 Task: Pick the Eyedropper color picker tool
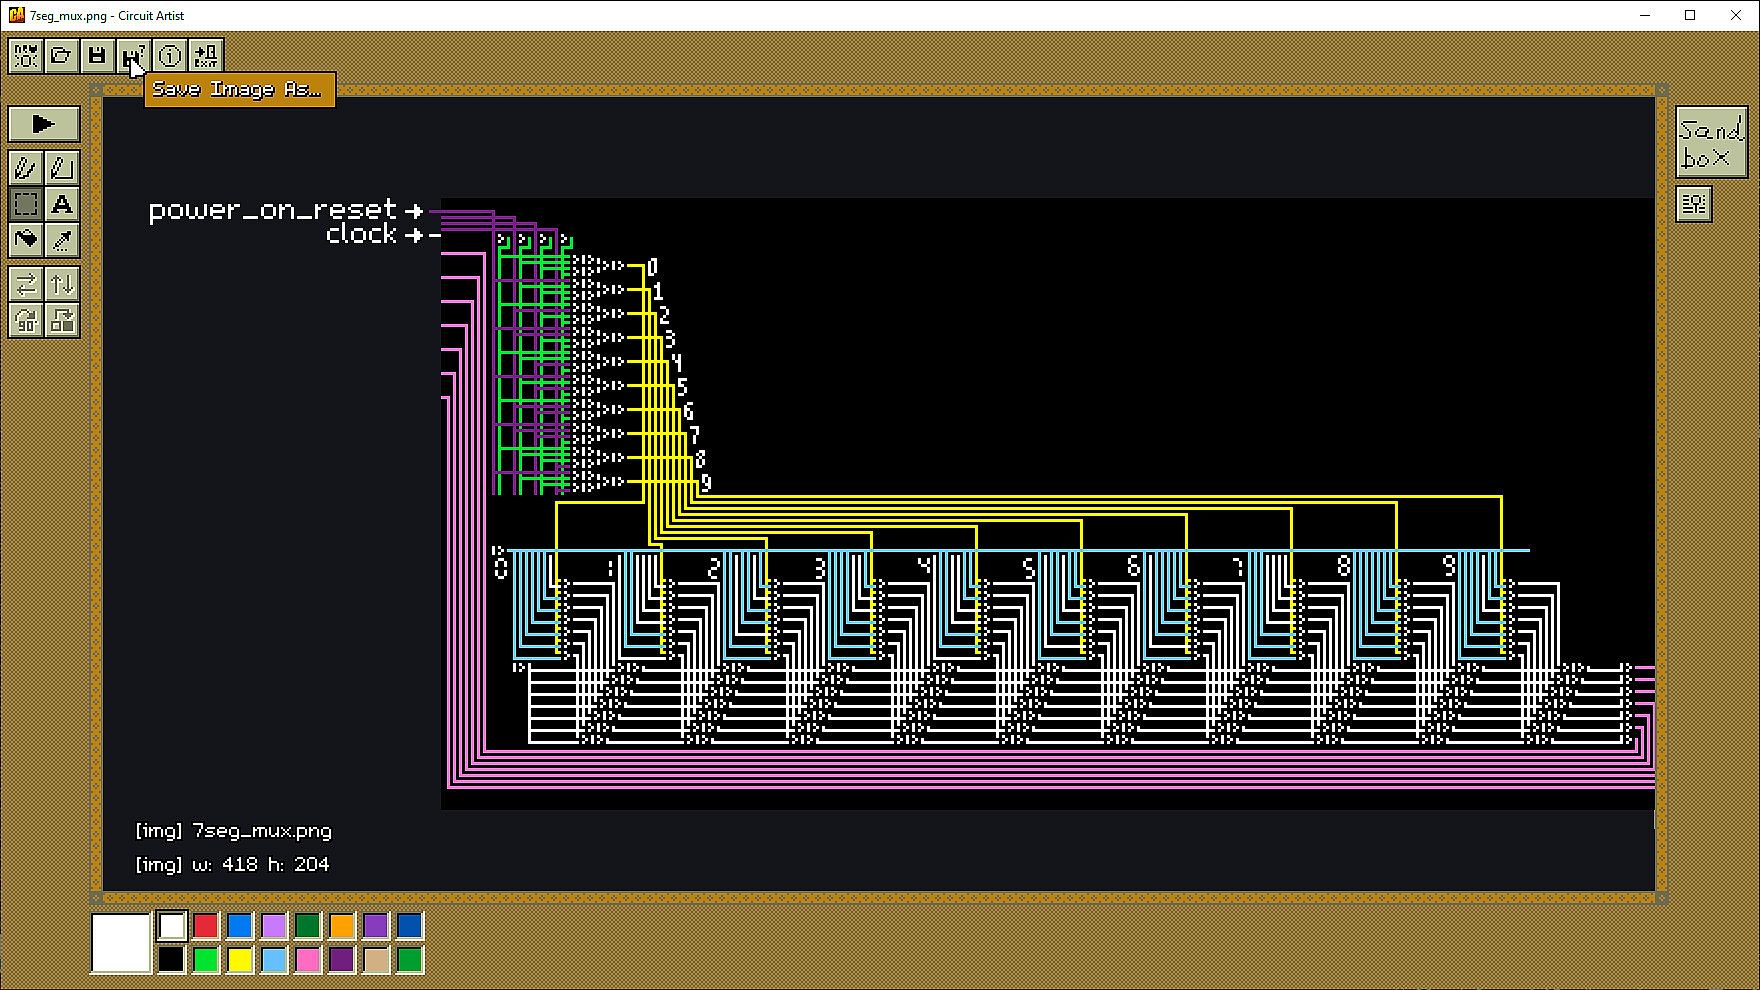click(62, 240)
